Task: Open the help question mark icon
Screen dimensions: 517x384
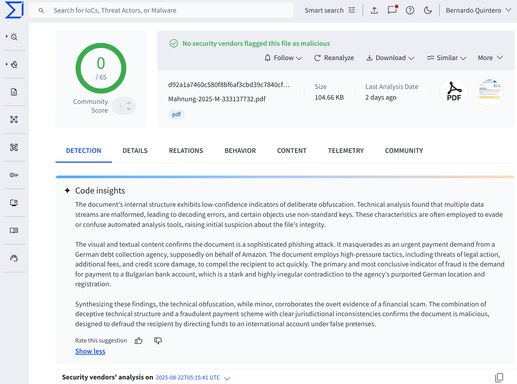Action: pyautogui.click(x=410, y=10)
